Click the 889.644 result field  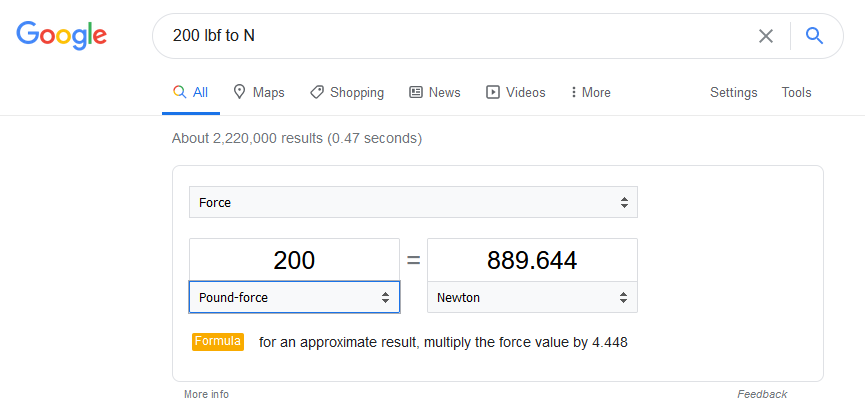(x=532, y=260)
